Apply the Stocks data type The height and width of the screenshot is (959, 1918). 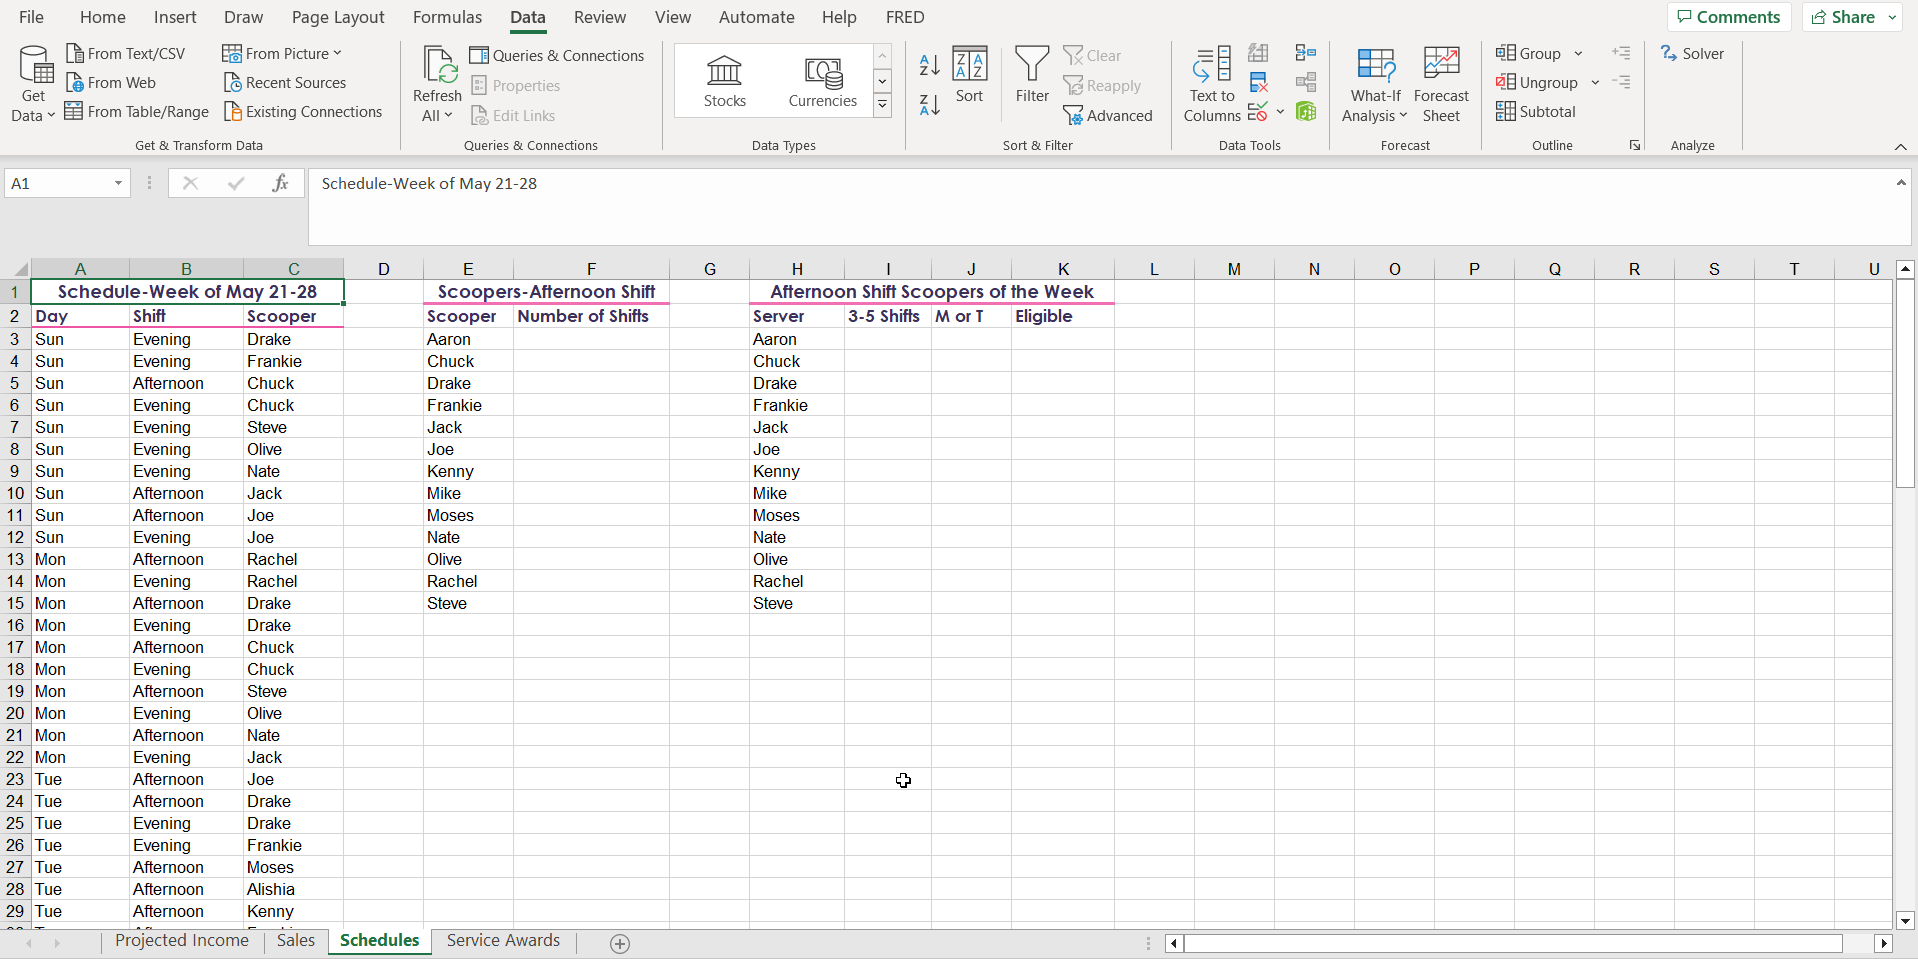pos(724,80)
